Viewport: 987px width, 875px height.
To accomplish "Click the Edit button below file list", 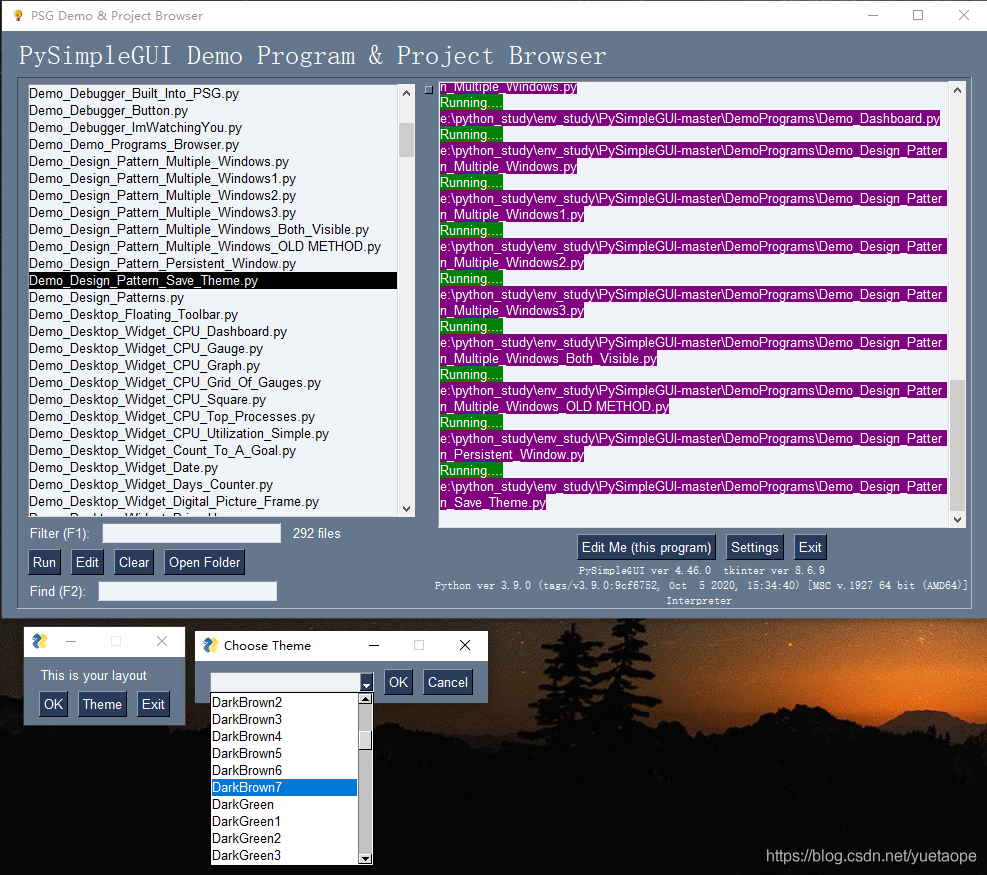I will point(87,562).
